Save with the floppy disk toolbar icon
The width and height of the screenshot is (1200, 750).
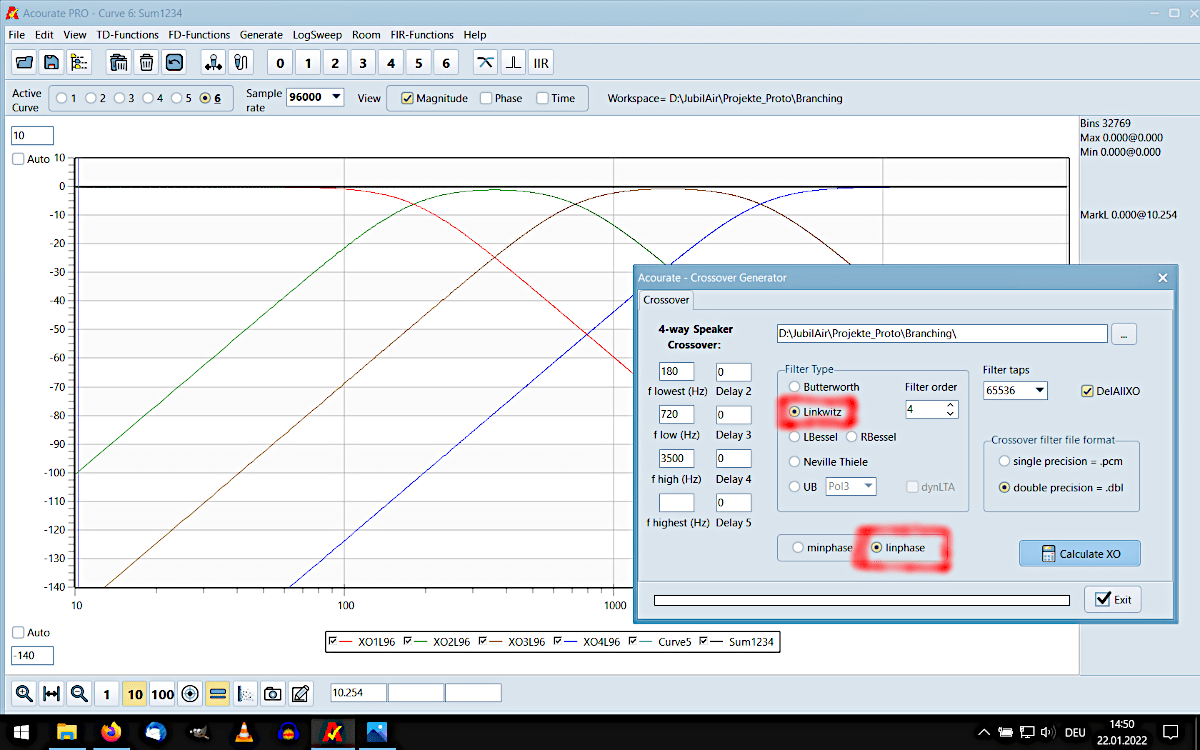point(52,63)
